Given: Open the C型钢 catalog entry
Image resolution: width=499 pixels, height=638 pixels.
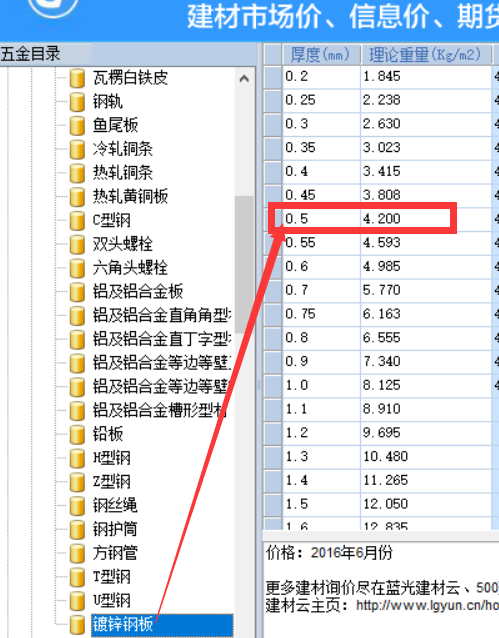Looking at the screenshot, I should tap(112, 220).
